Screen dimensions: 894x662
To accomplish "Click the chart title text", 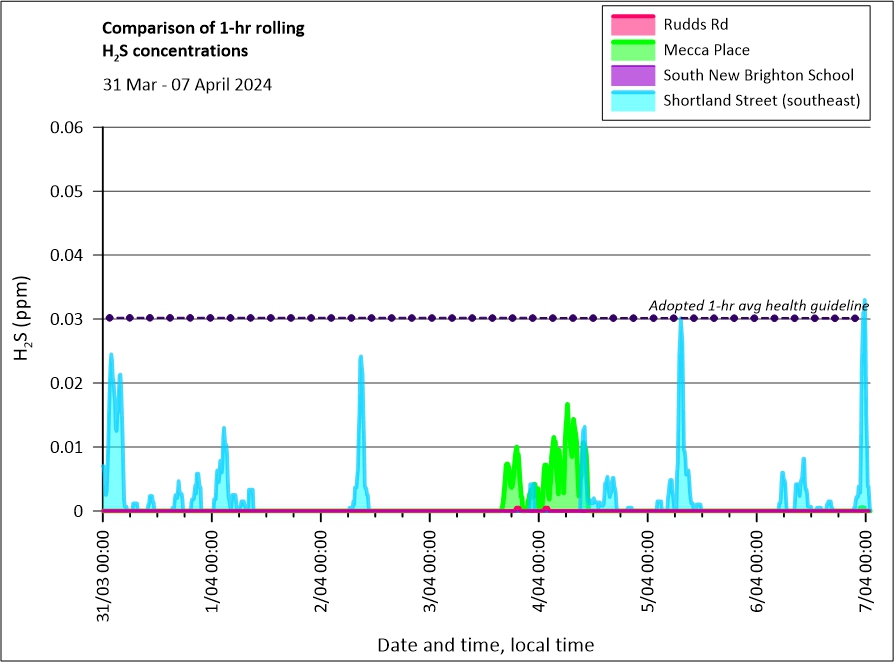I will coord(203,39).
